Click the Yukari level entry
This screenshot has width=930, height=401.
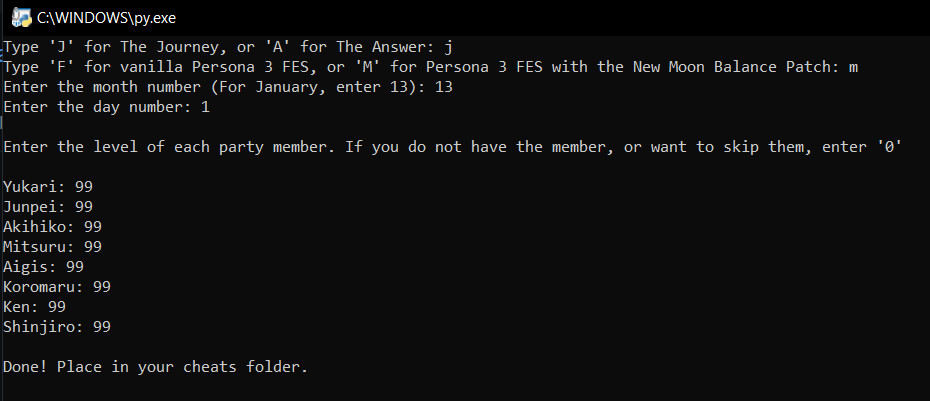tap(48, 187)
